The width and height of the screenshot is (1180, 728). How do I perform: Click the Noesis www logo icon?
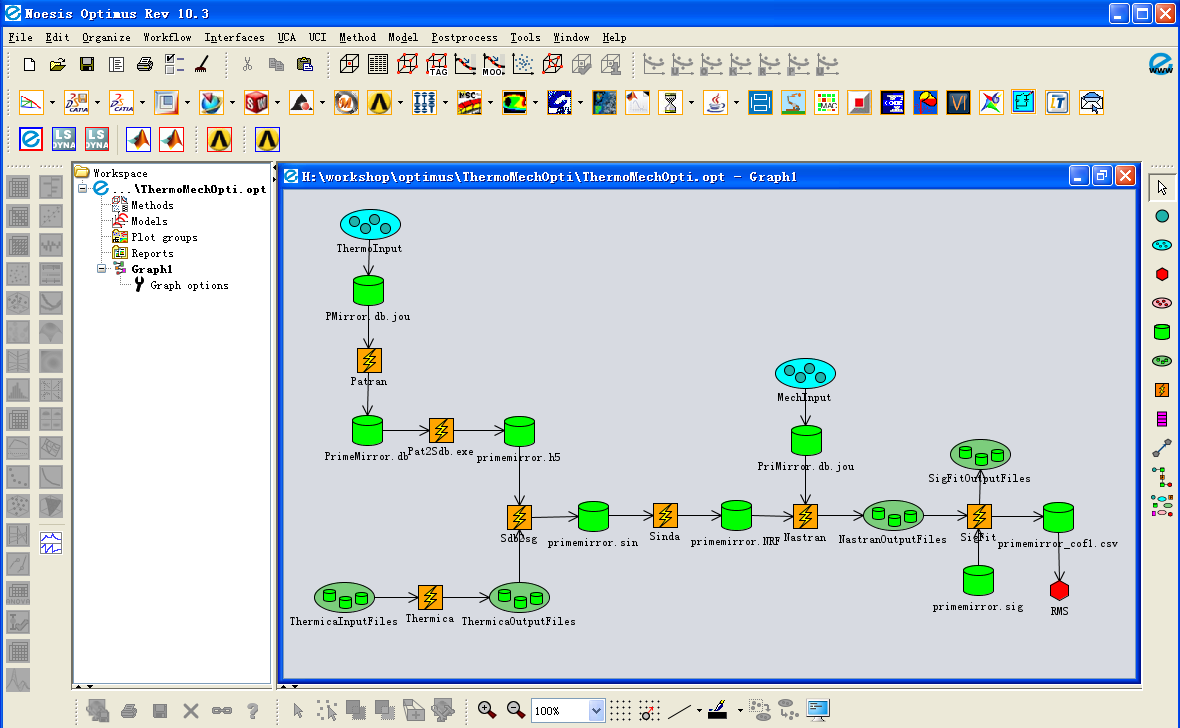[1160, 65]
